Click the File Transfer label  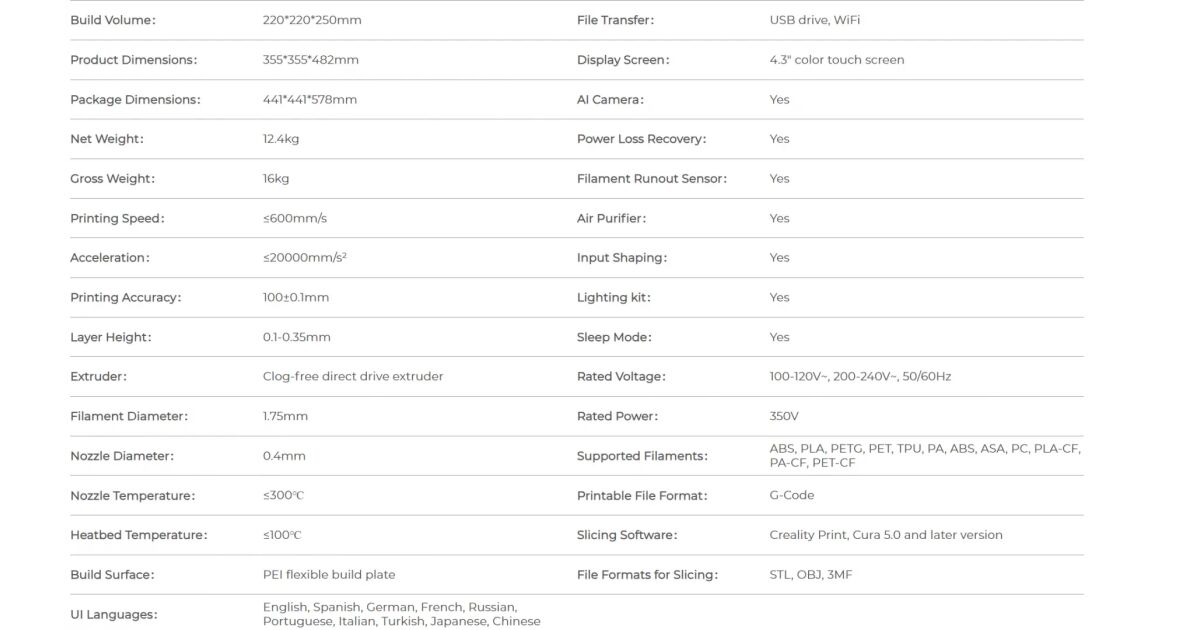615,20
